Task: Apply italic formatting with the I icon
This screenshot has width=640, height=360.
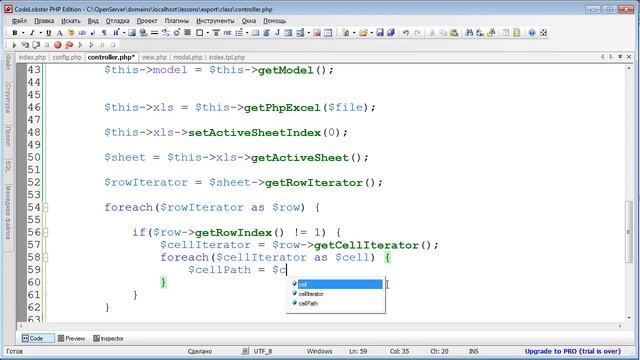Action: (32, 33)
